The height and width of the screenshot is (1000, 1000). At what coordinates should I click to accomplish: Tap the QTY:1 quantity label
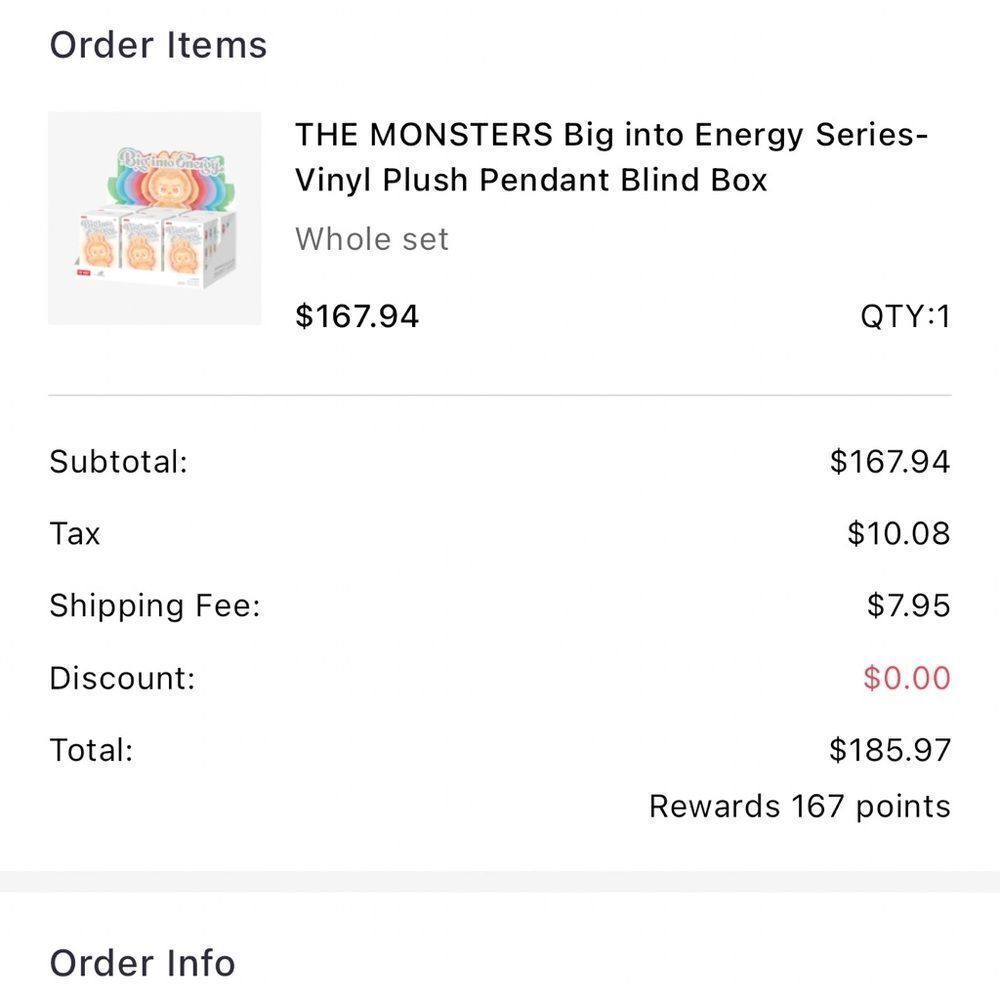click(905, 316)
